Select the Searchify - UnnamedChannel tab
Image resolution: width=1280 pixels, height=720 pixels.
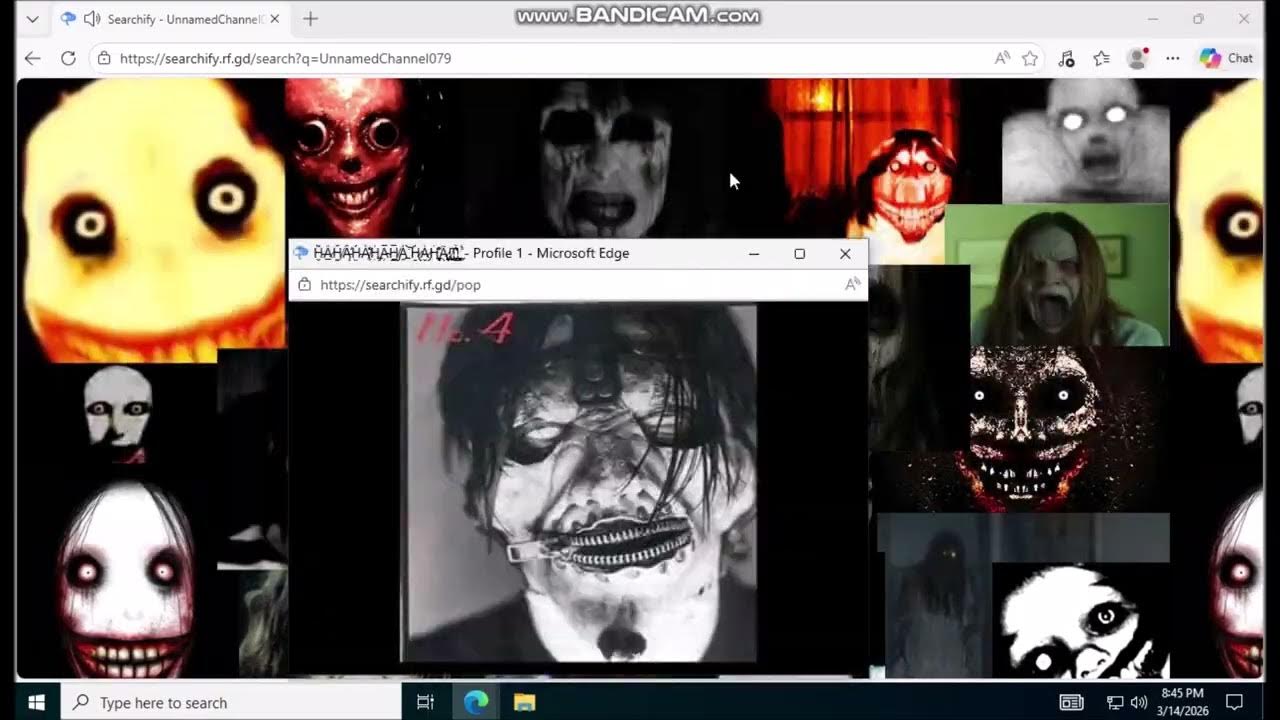pyautogui.click(x=185, y=19)
